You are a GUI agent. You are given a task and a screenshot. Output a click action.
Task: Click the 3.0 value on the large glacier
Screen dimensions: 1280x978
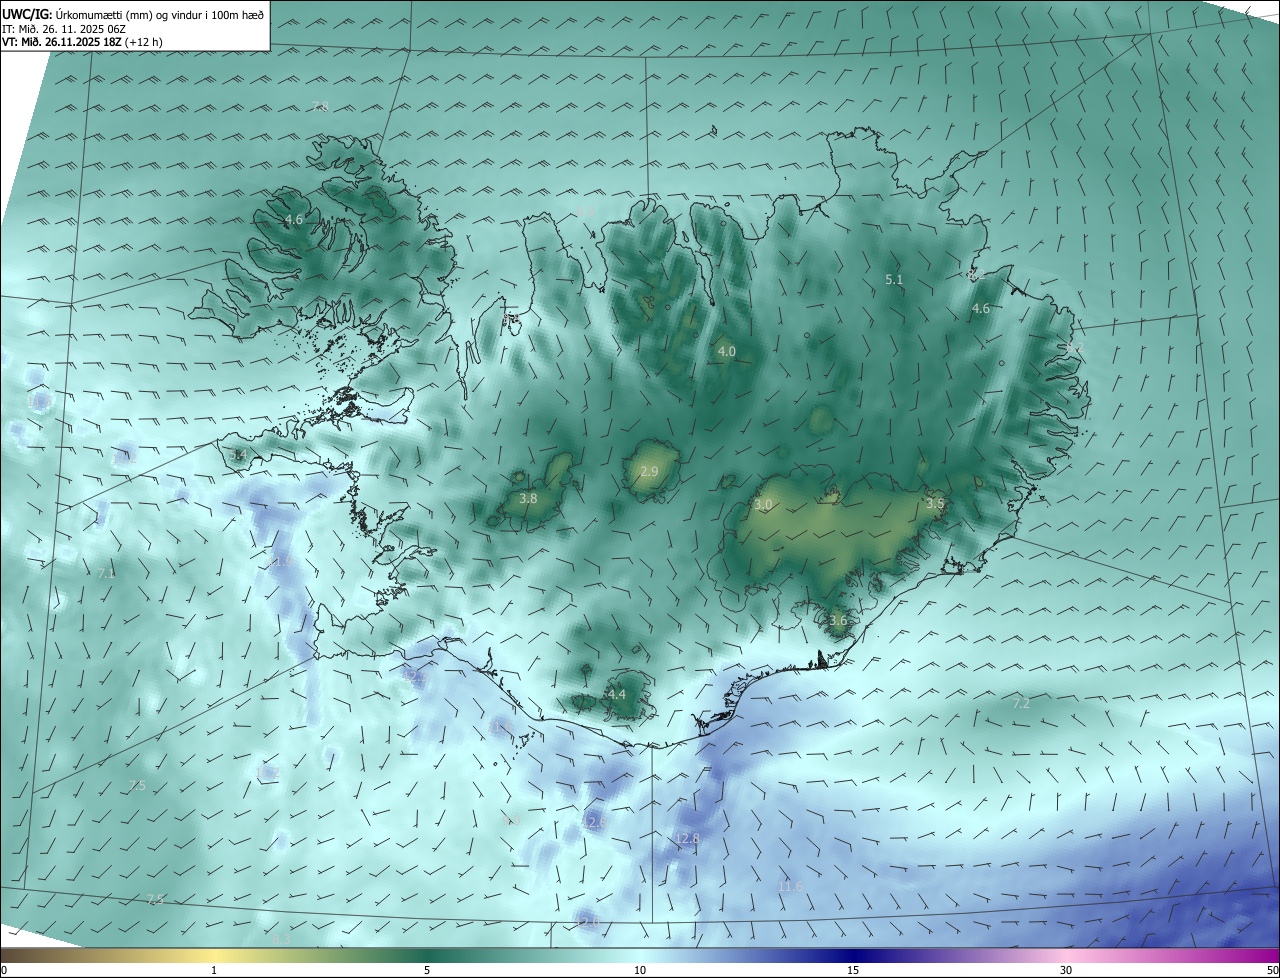click(763, 506)
